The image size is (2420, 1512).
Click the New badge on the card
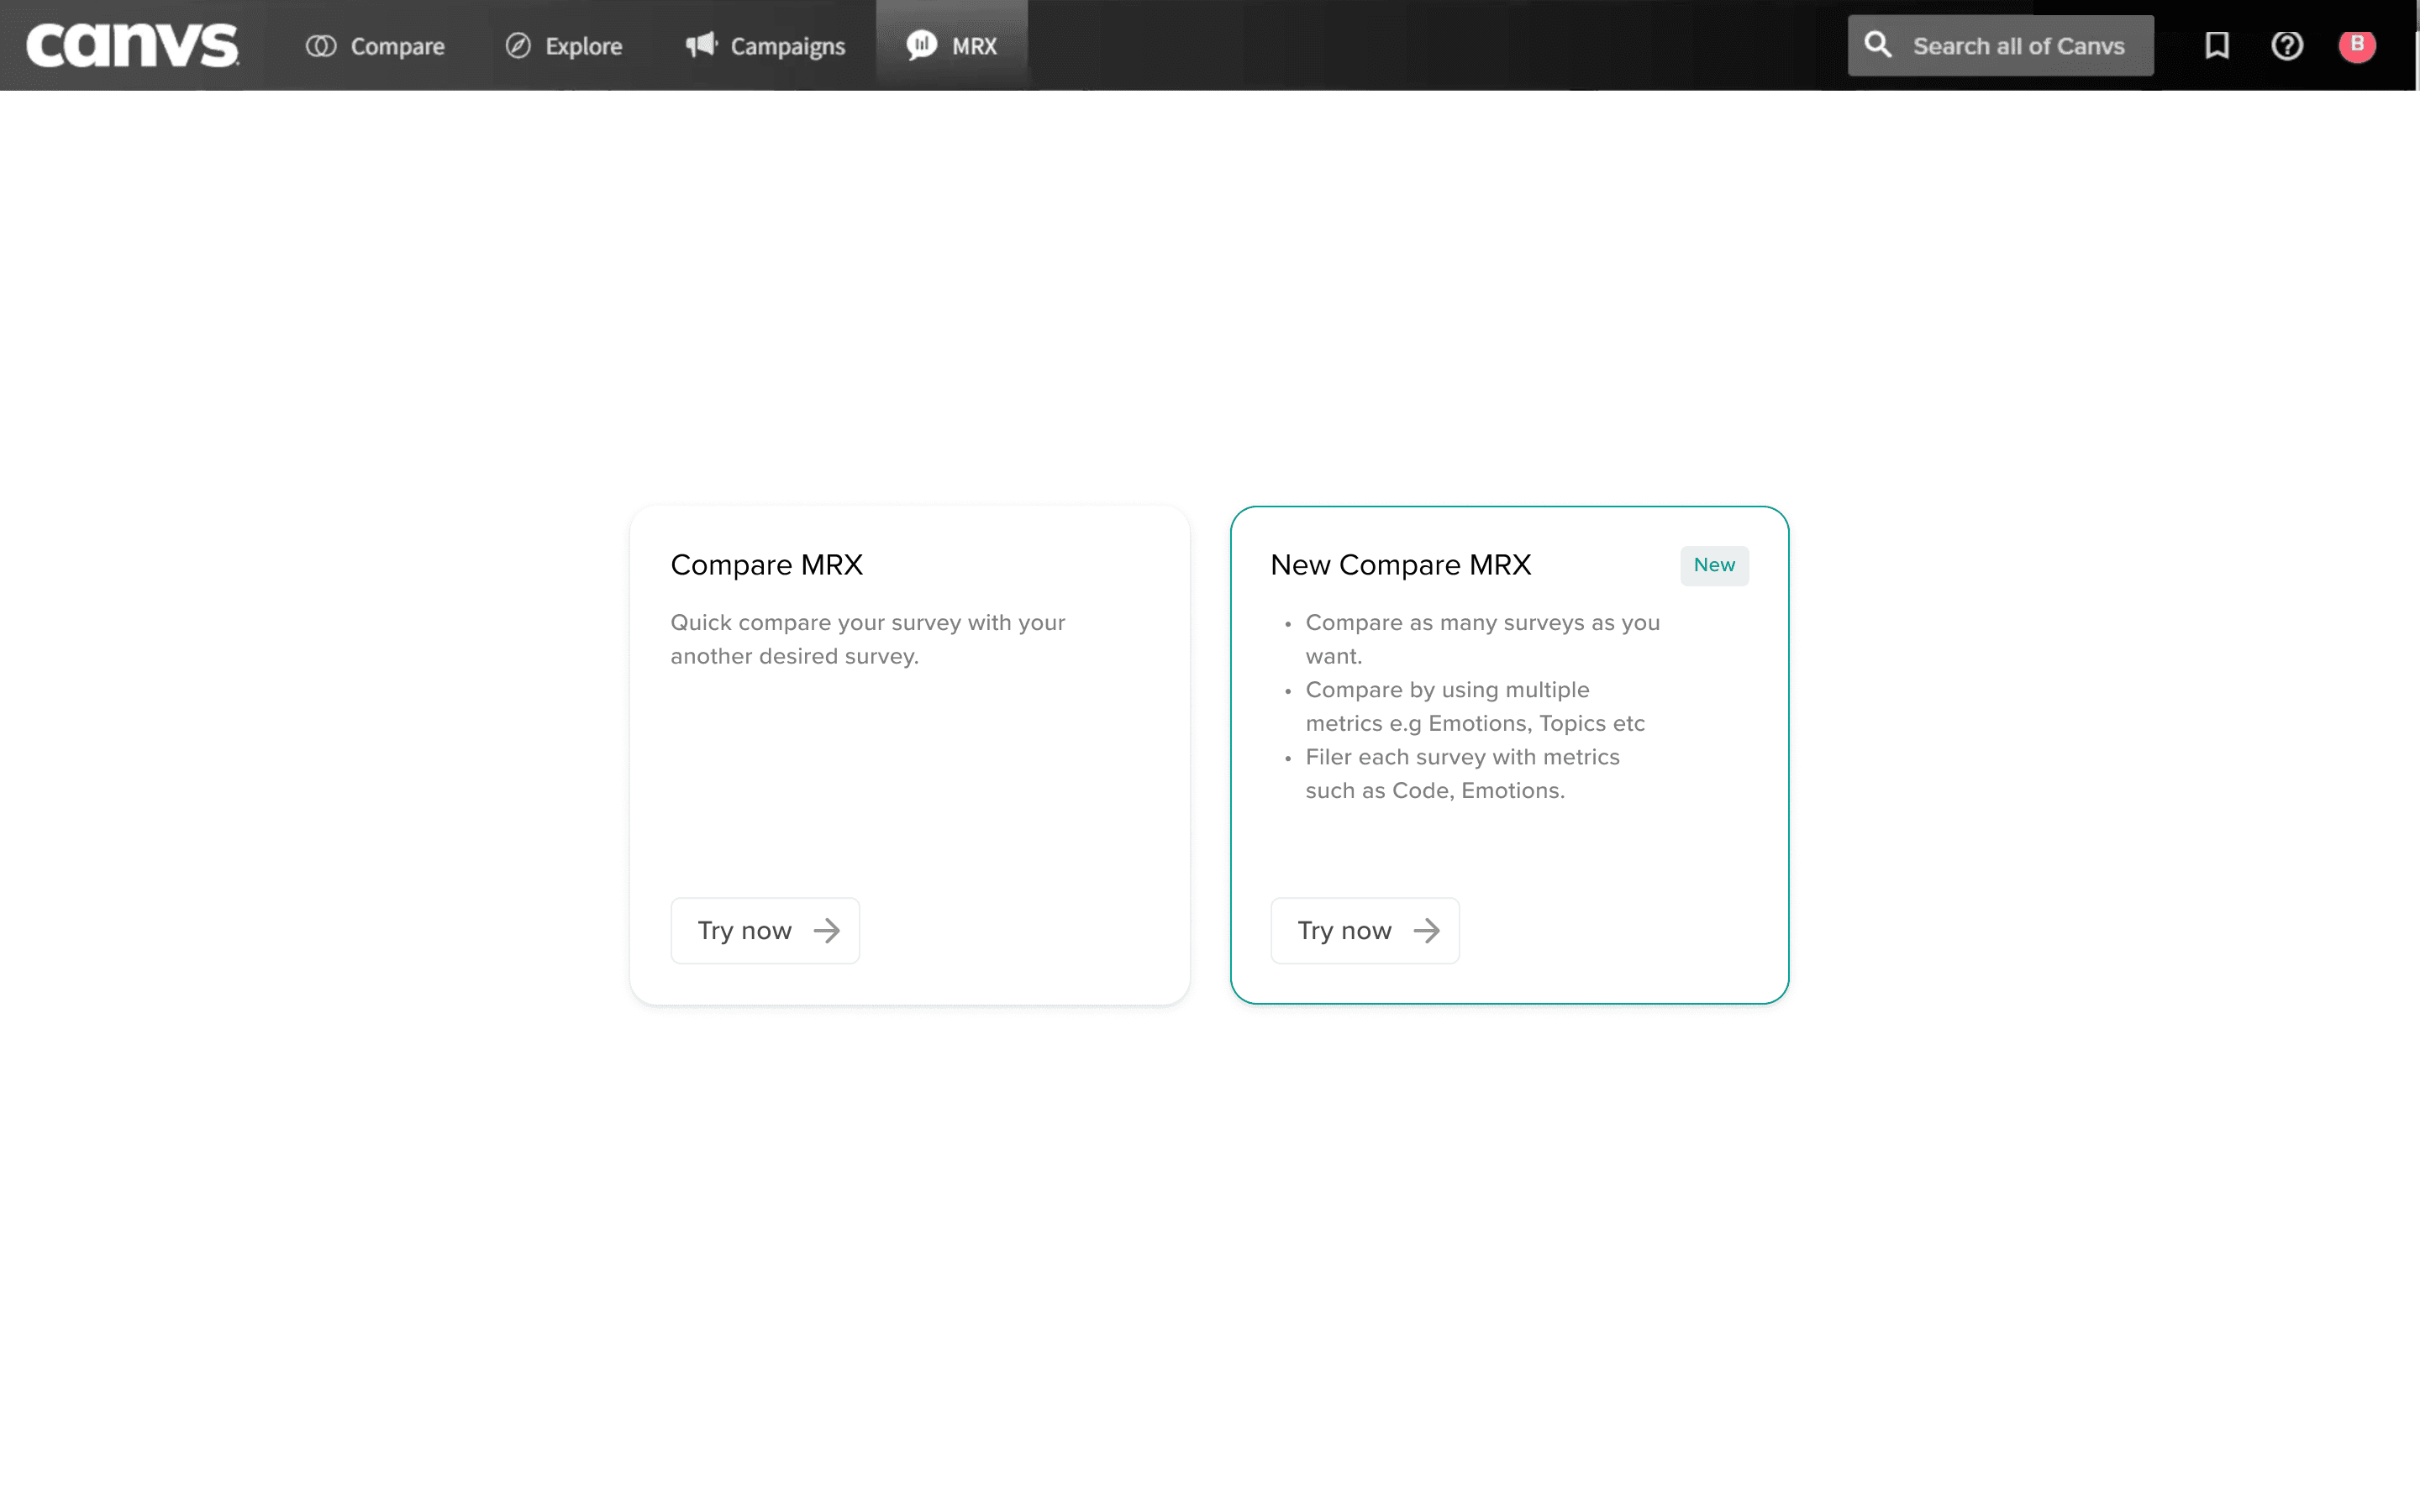pos(1714,565)
